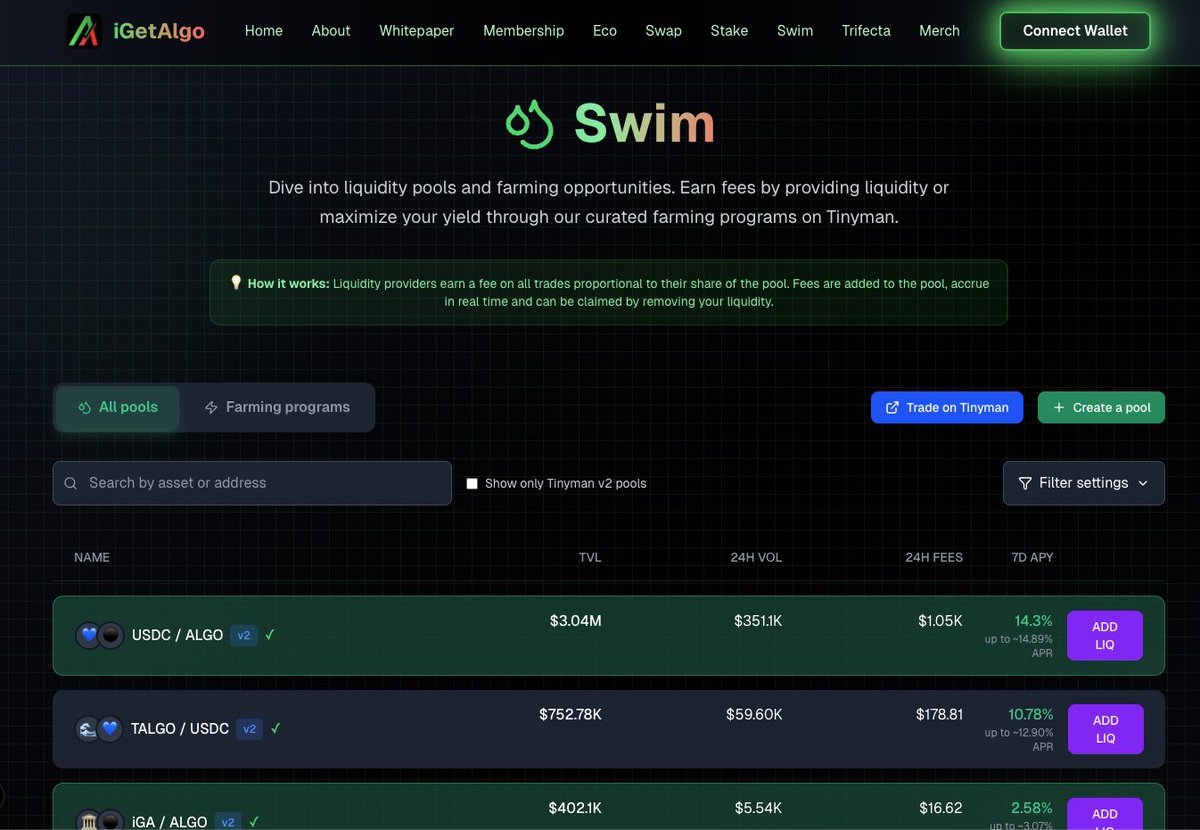
Task: Select the Swim nav item
Action: pos(795,31)
